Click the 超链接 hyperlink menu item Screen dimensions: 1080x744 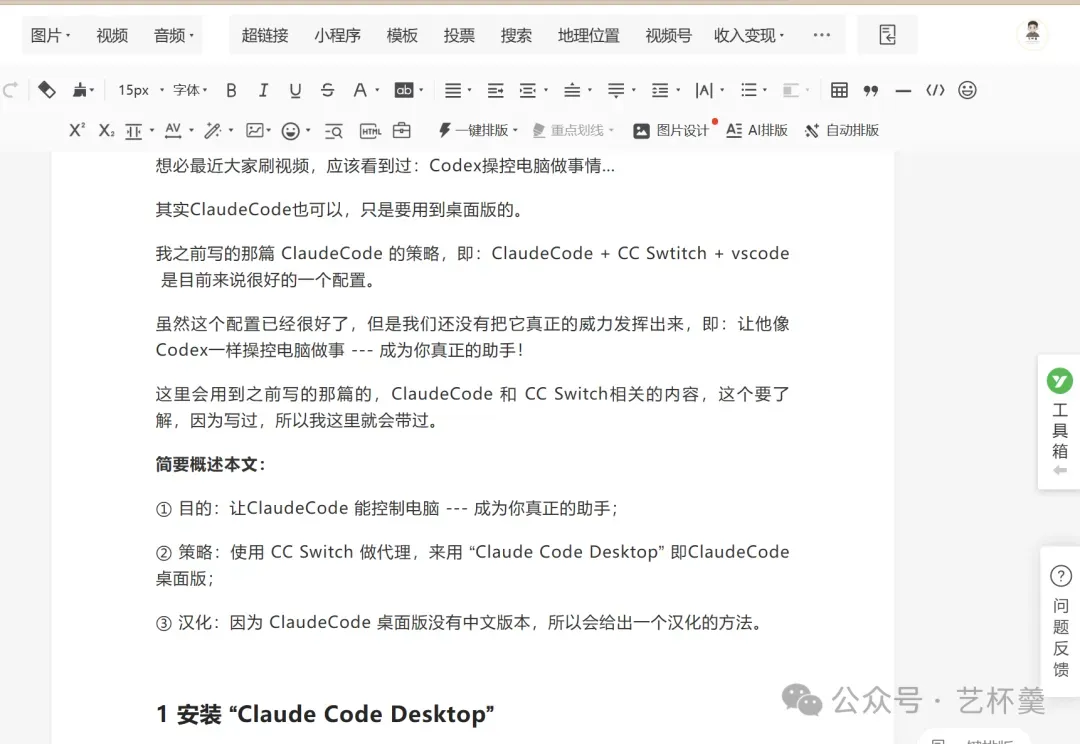265,35
